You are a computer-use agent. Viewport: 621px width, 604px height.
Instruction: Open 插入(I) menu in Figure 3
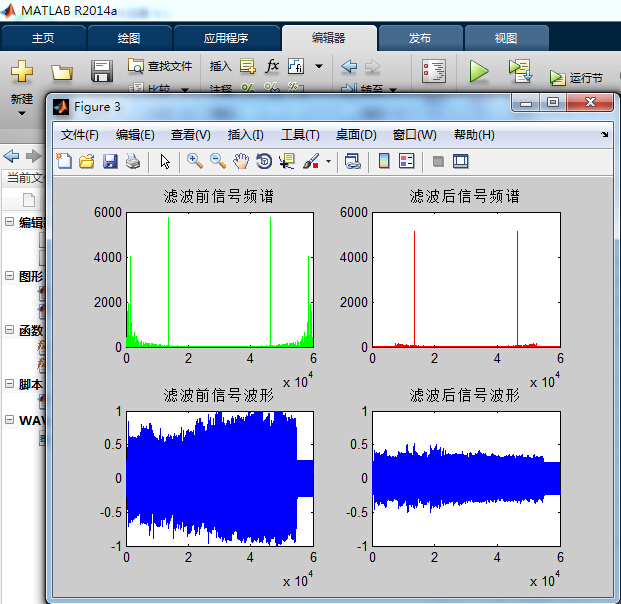(x=246, y=135)
